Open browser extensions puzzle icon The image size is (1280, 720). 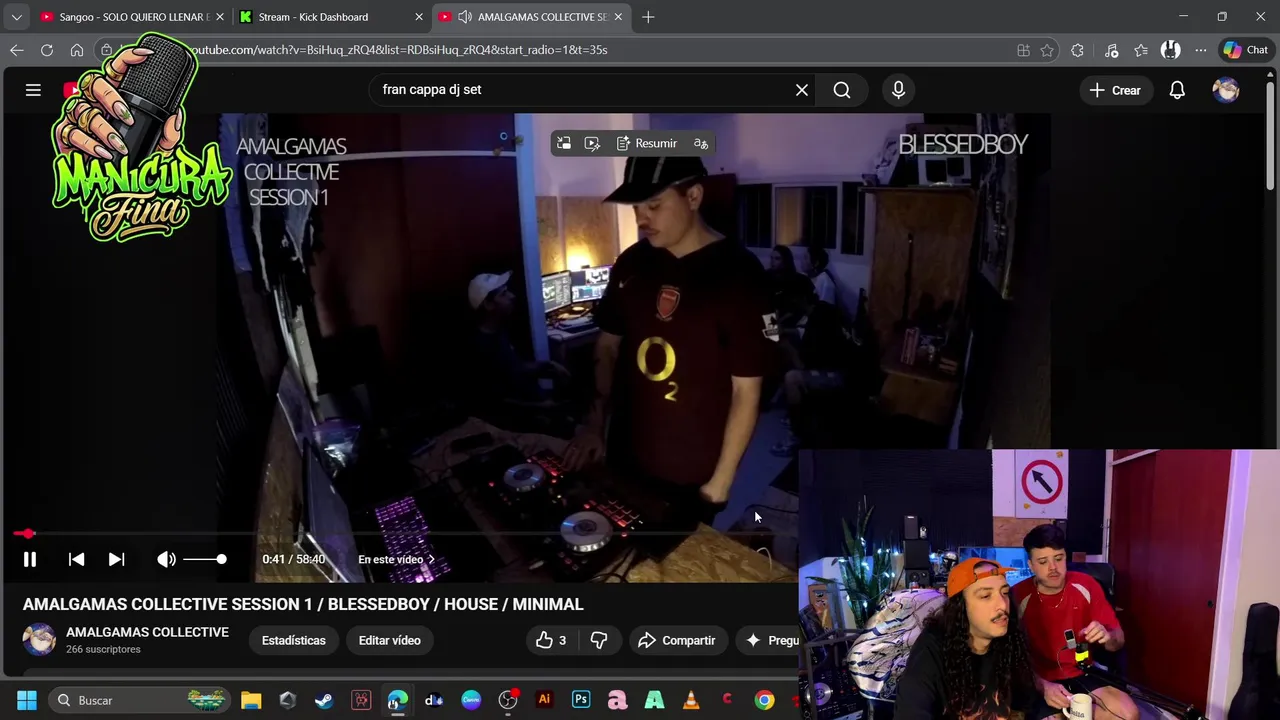[x=1077, y=50]
